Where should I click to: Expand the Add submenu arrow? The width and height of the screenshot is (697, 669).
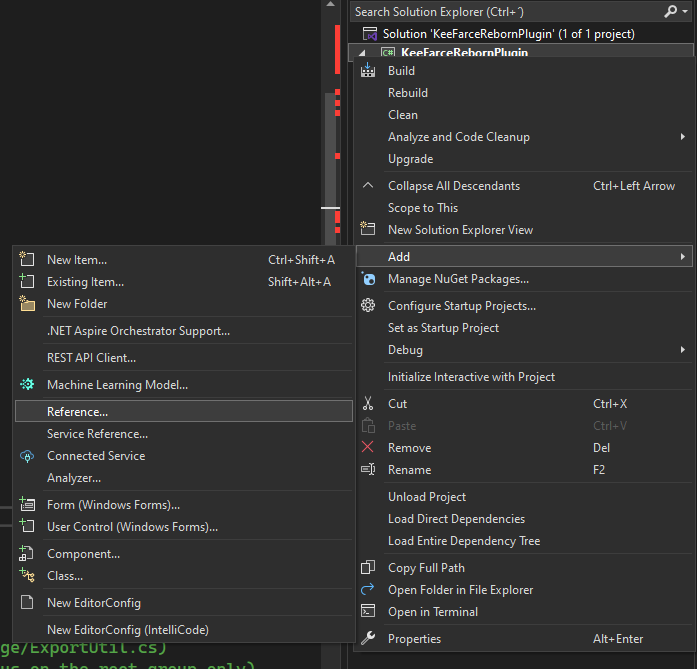point(682,256)
